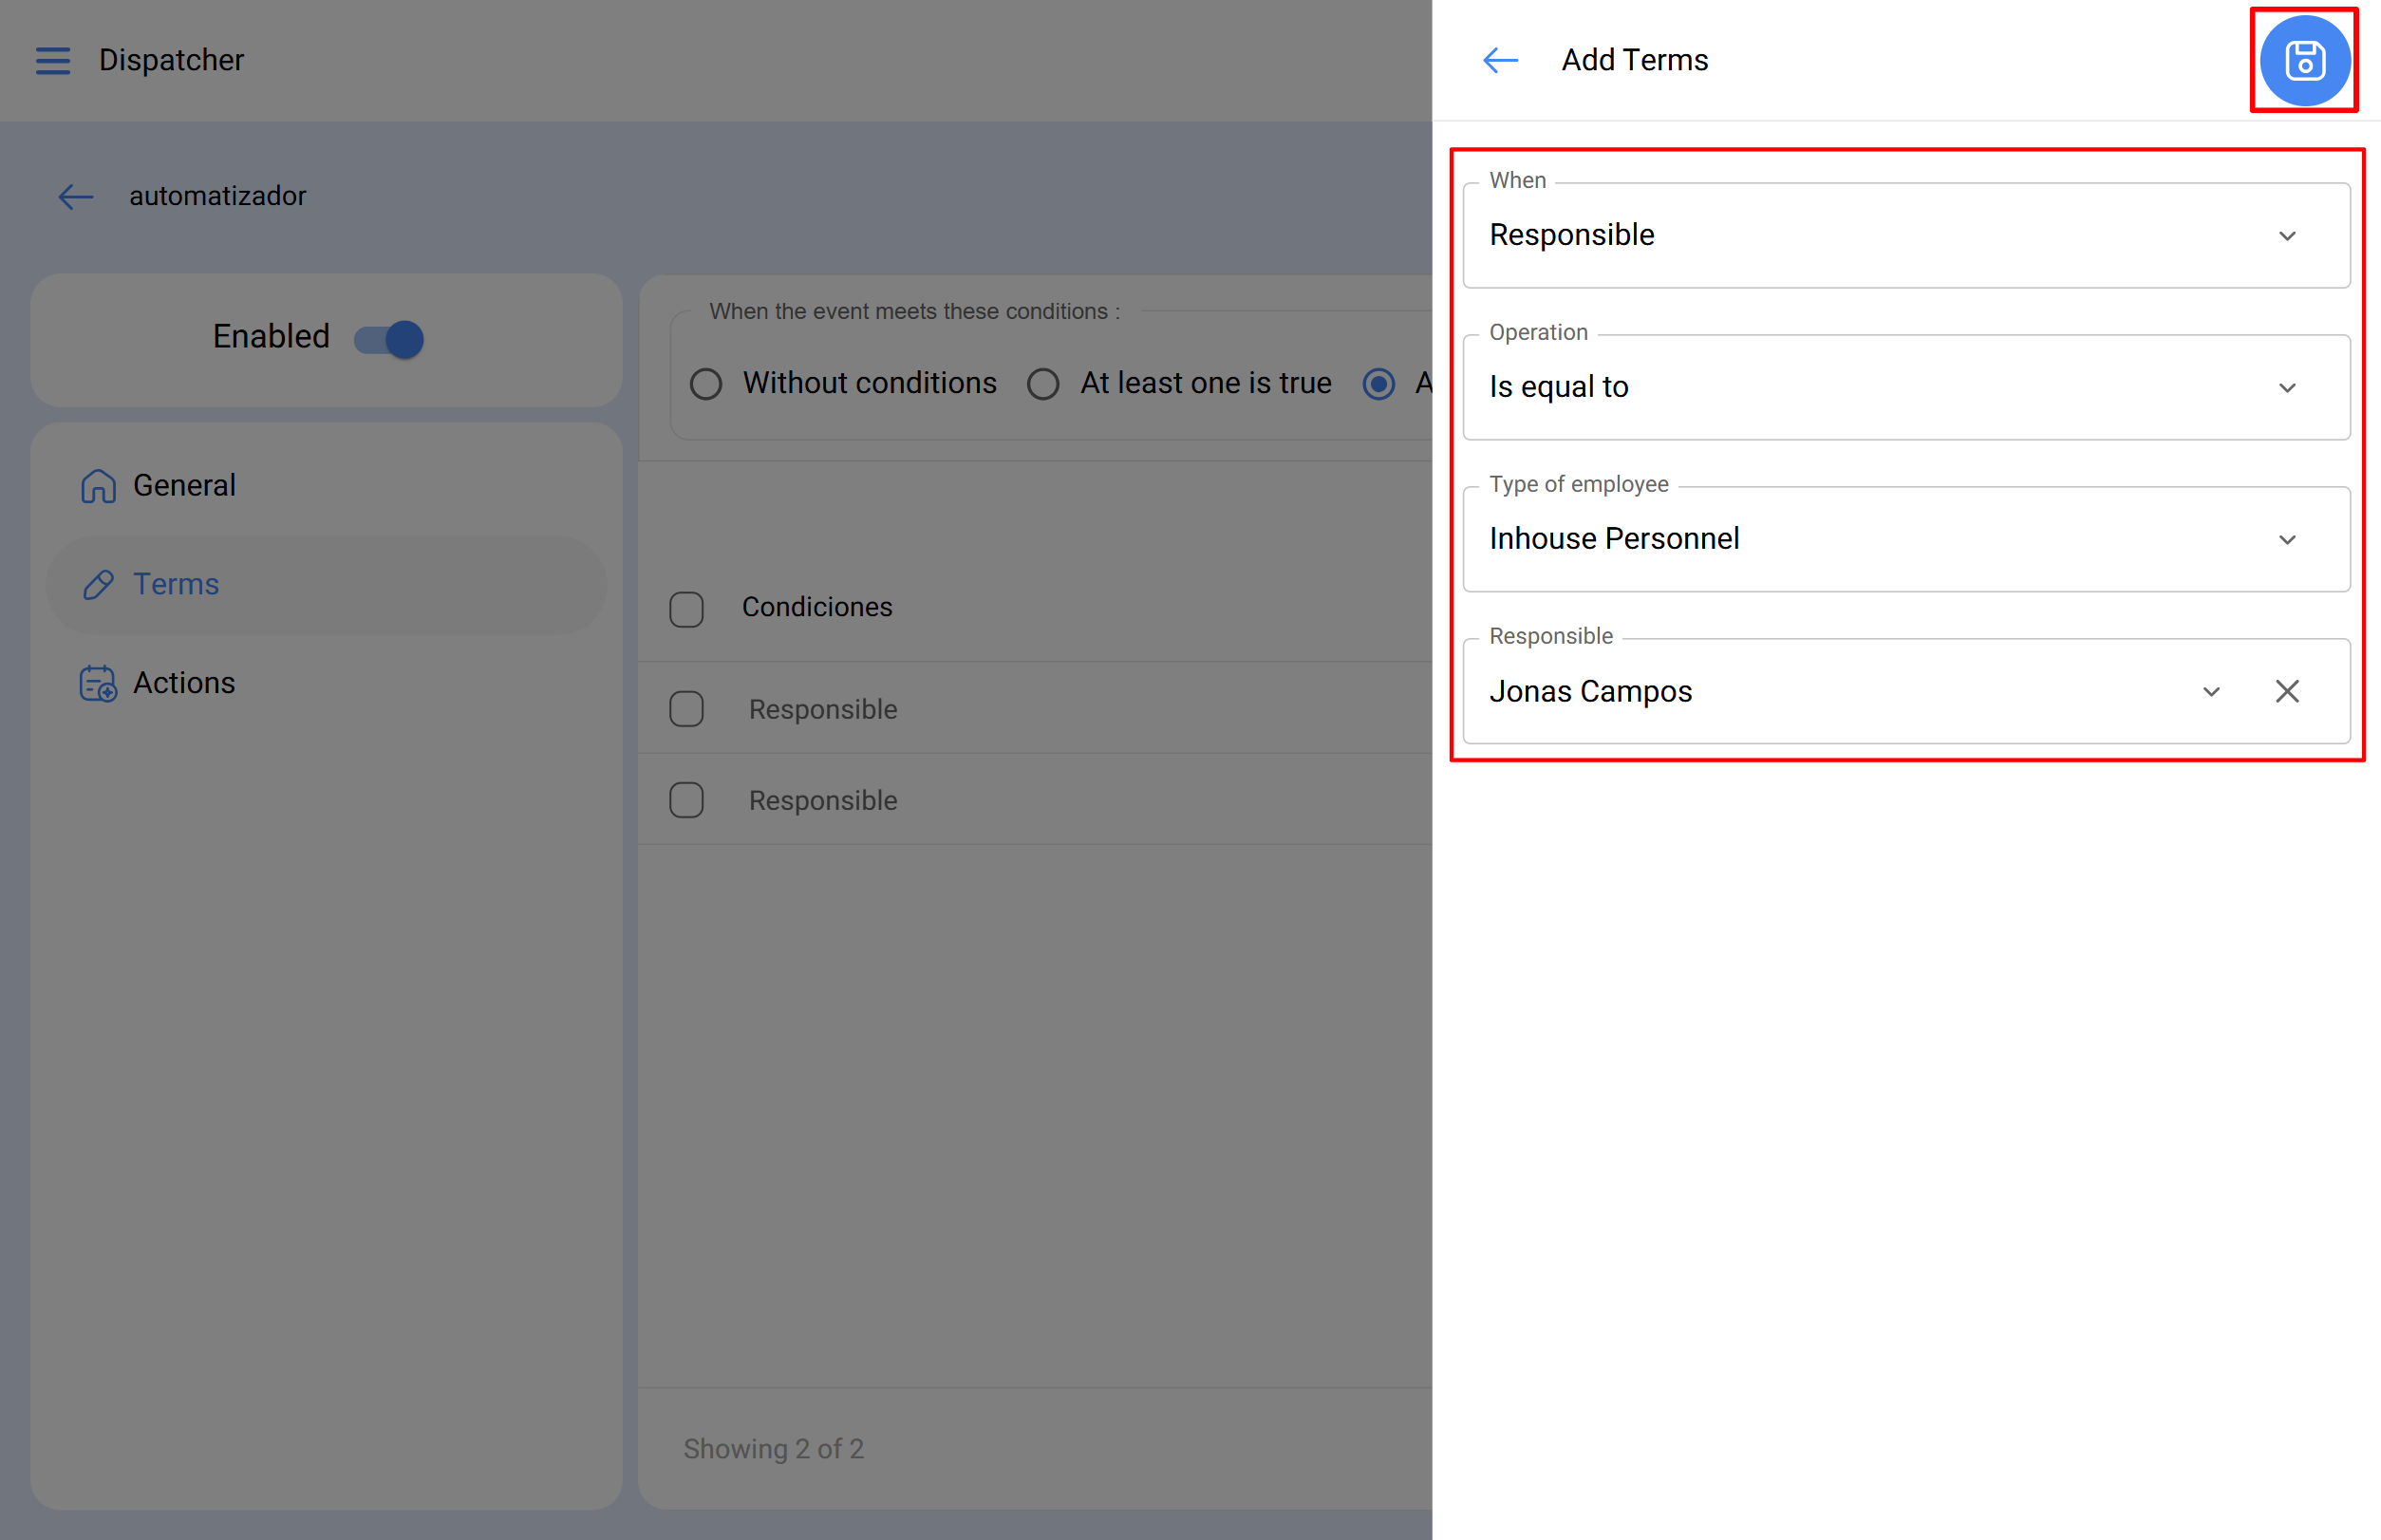The image size is (2381, 1540).
Task: Open the Responsible dropdown chevron for Jonas Campos
Action: pyautogui.click(x=2210, y=692)
